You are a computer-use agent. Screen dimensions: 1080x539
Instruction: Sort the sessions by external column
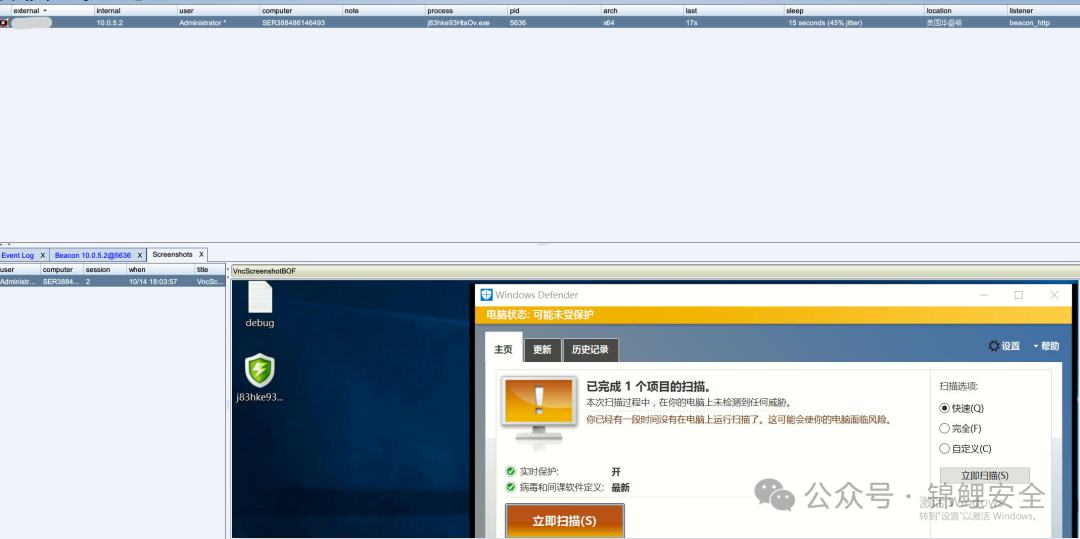click(x=52, y=11)
